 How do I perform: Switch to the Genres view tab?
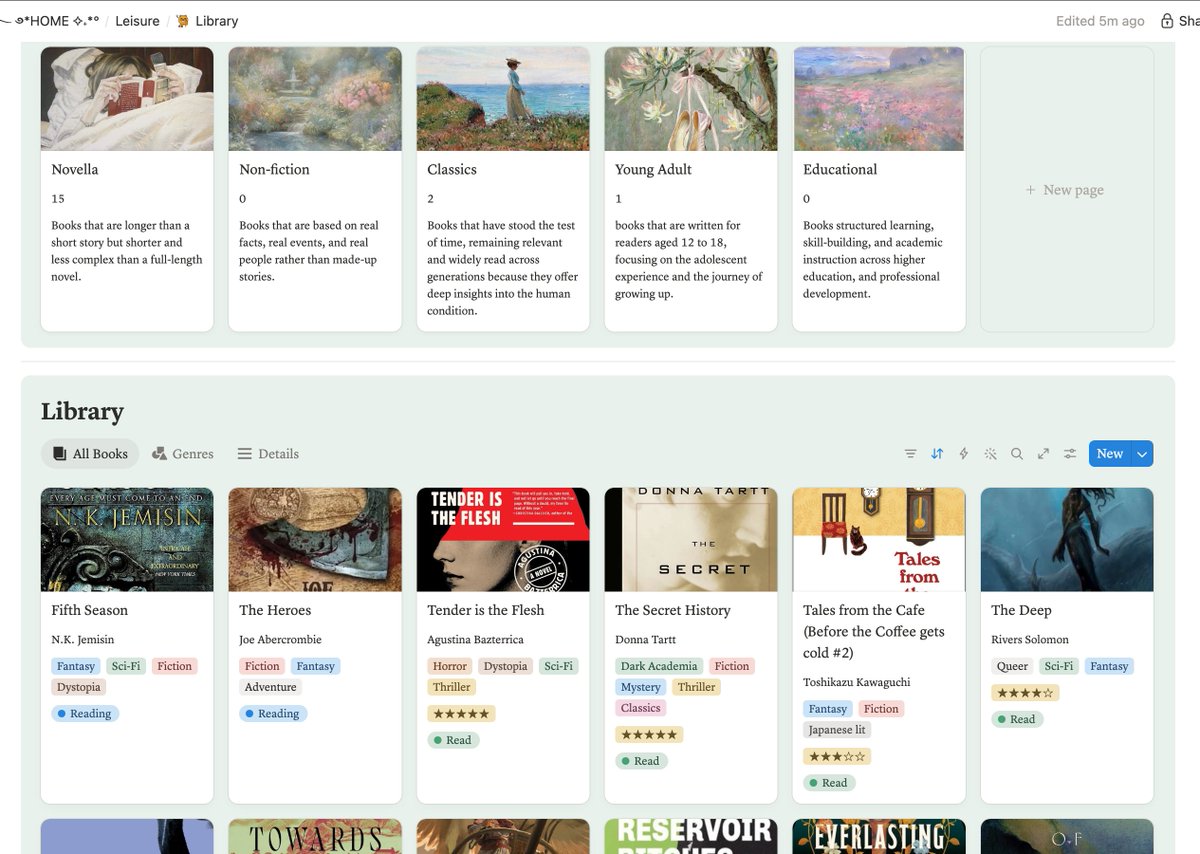(183, 453)
